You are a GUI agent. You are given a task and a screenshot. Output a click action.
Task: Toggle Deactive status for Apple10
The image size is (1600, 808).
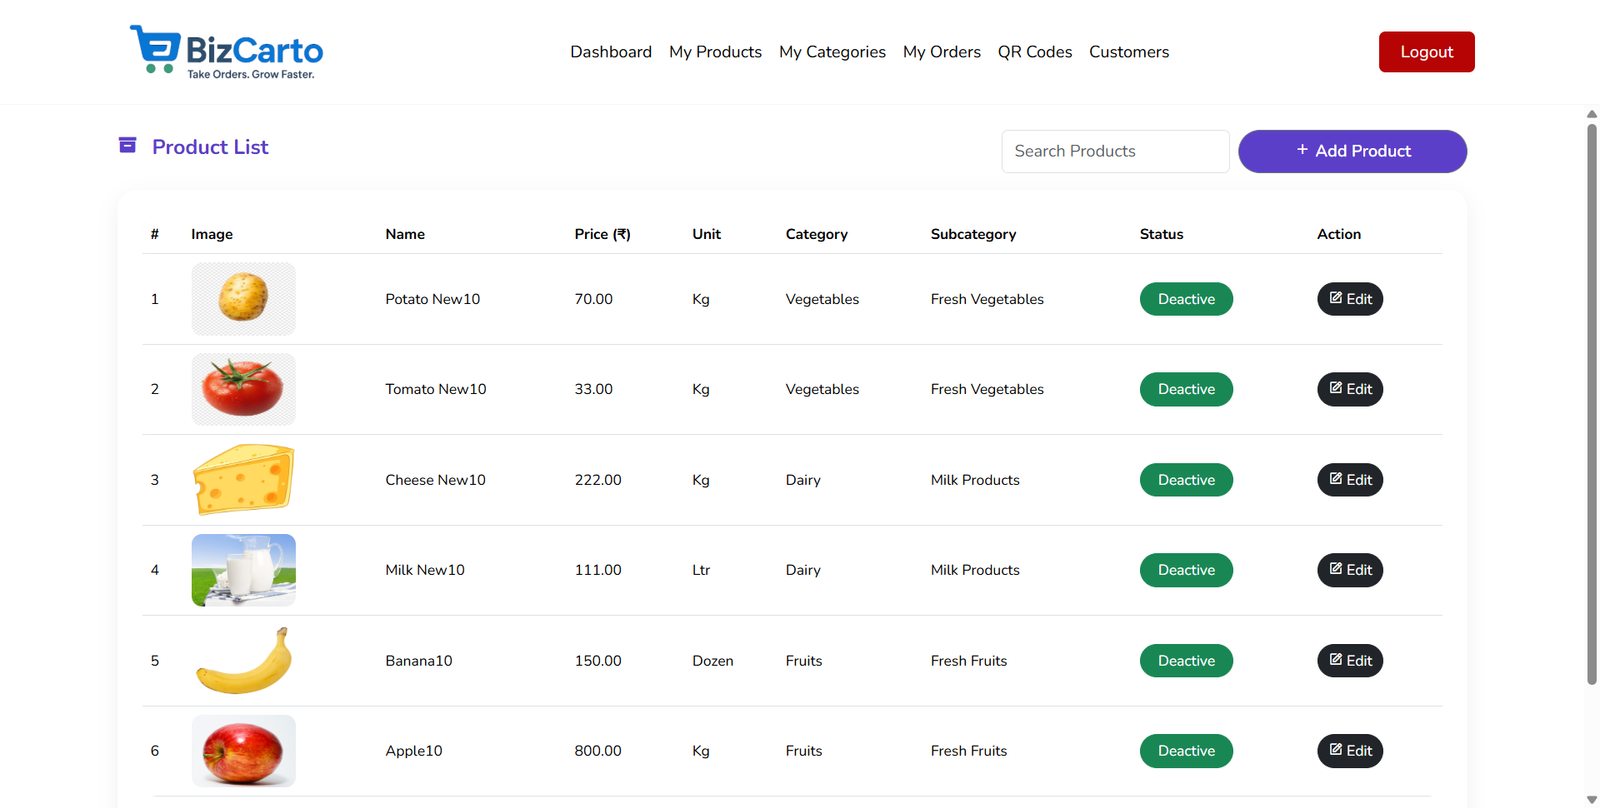[1185, 751]
